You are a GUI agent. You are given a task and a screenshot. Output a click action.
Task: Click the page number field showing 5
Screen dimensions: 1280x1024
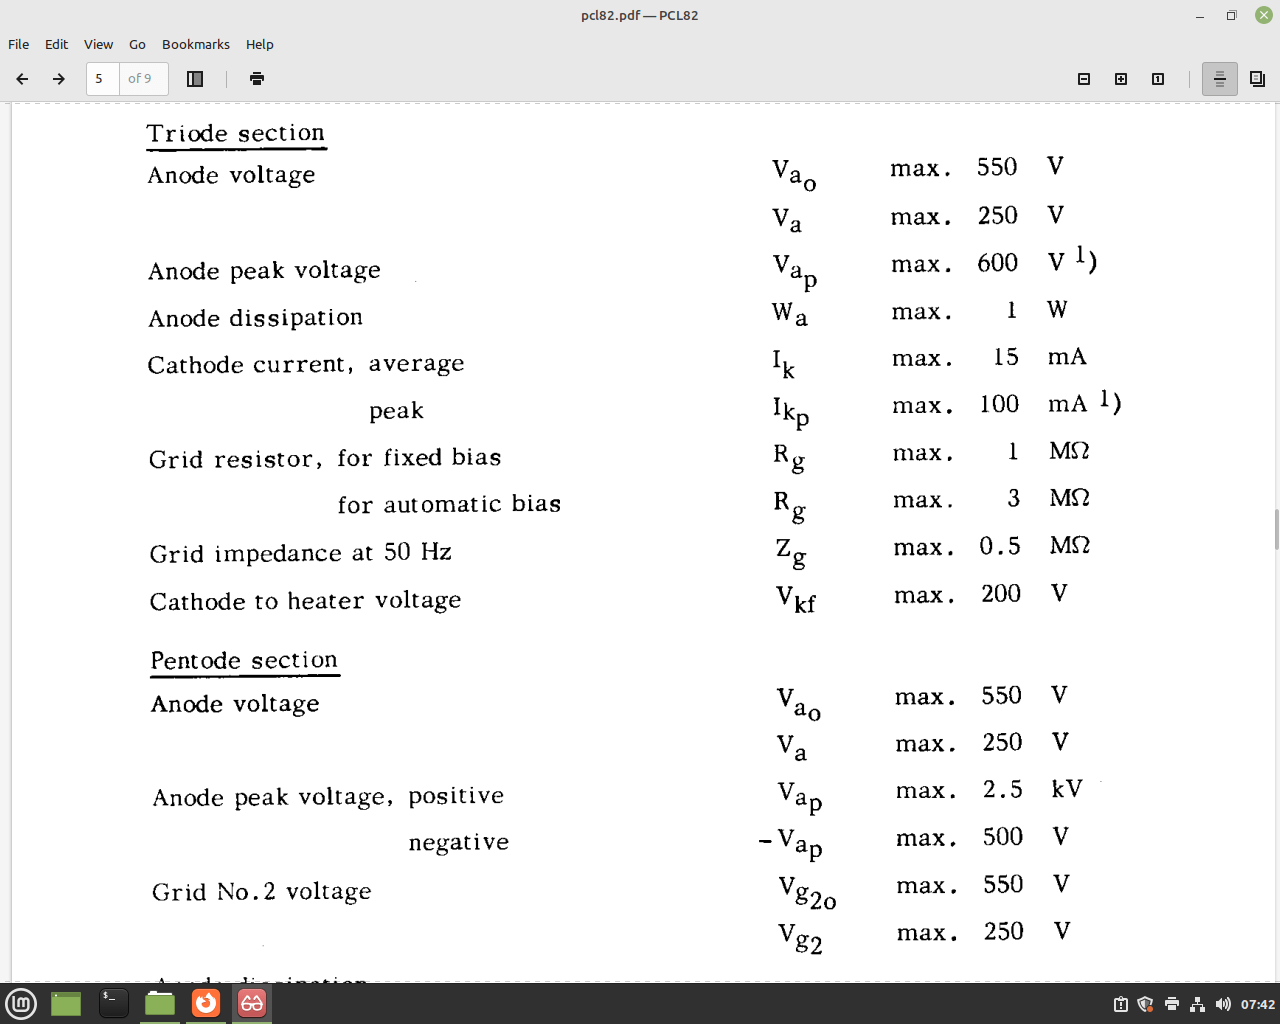[x=103, y=79]
